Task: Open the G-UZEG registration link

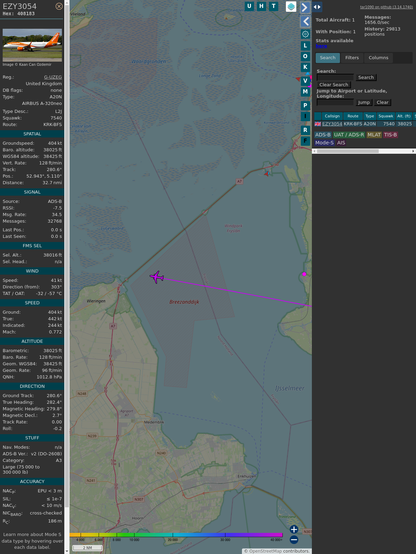Action: click(x=53, y=77)
